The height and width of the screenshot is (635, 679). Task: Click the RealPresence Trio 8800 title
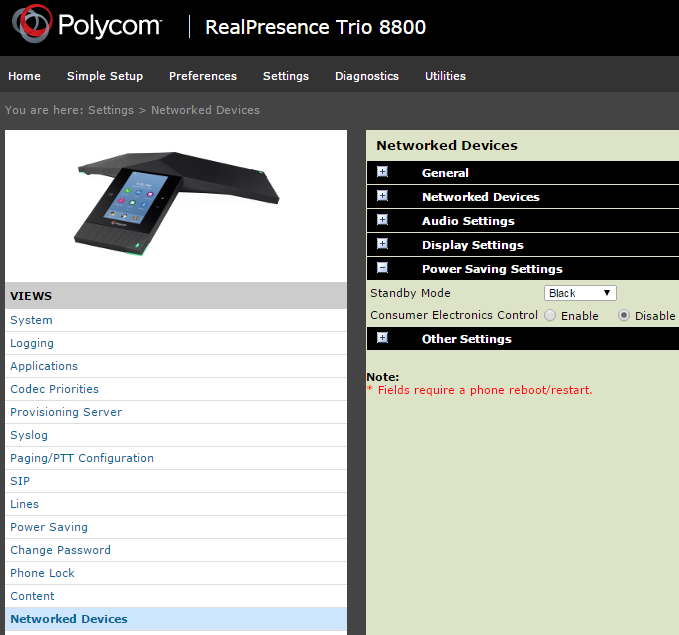[315, 27]
